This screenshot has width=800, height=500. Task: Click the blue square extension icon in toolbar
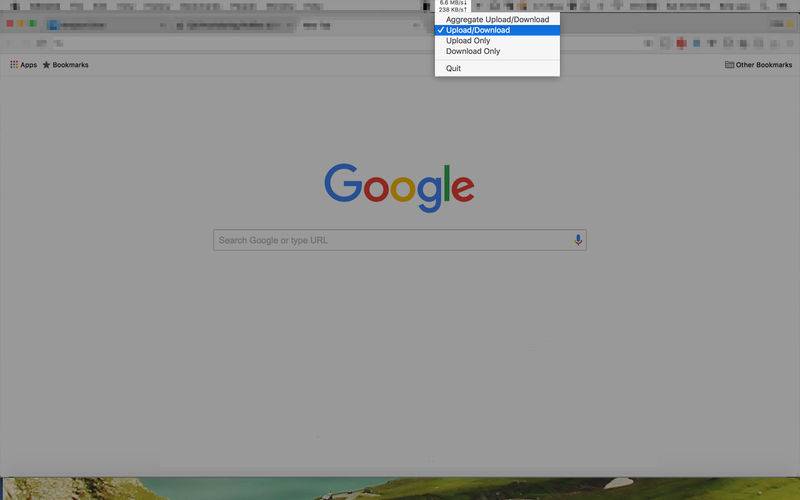[x=696, y=43]
